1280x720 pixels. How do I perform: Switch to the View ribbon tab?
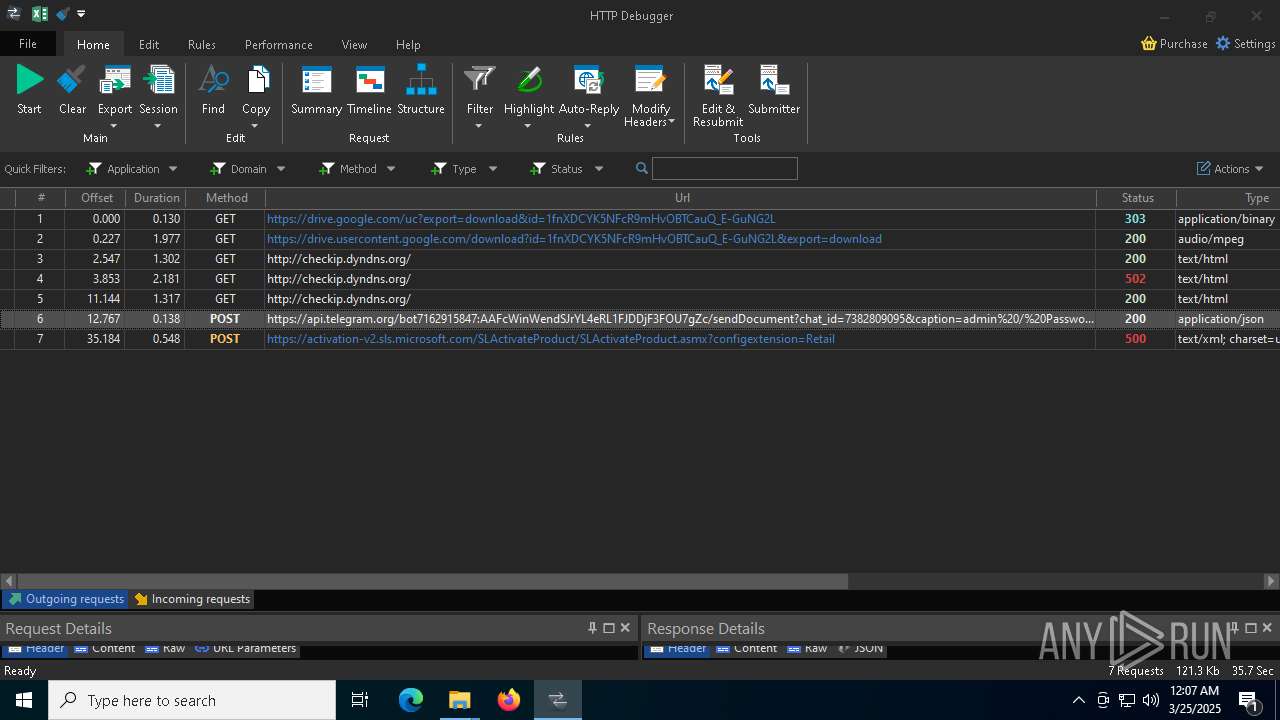click(354, 44)
